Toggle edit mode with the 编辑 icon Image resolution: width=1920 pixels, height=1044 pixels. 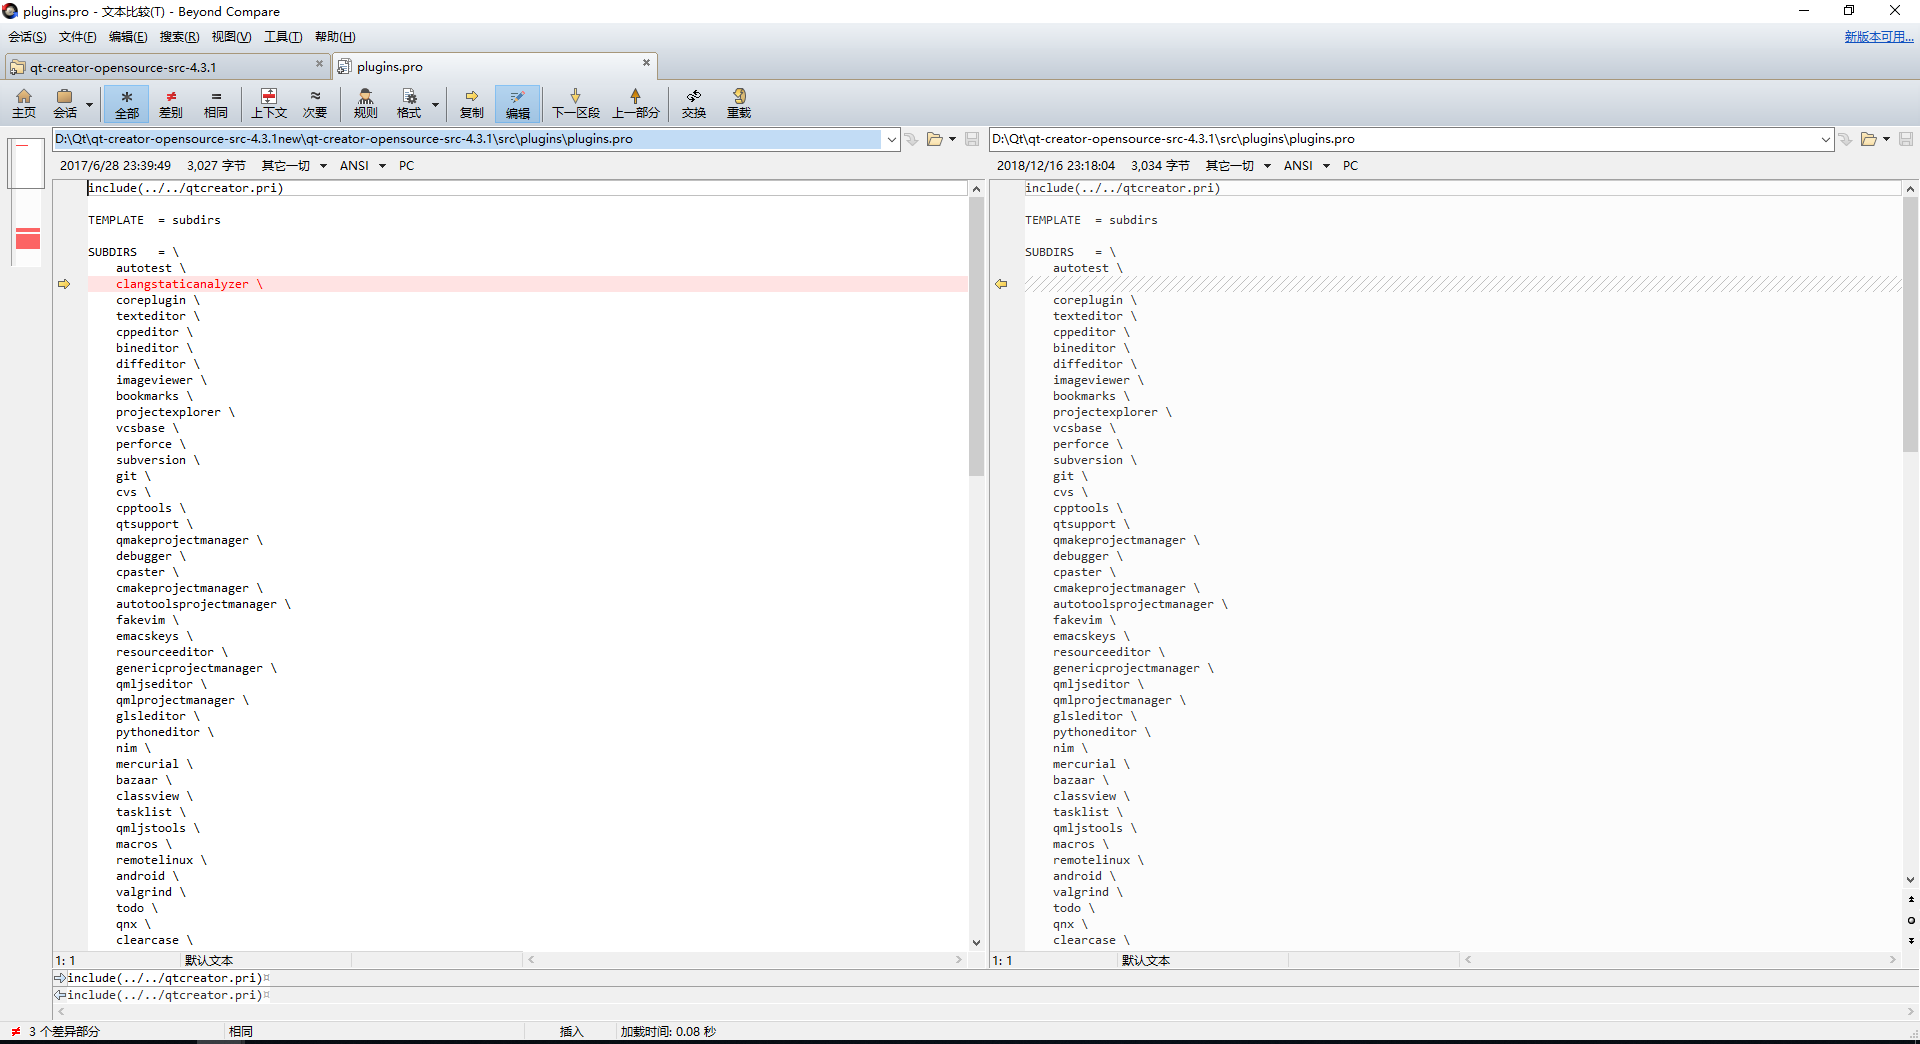click(x=517, y=104)
